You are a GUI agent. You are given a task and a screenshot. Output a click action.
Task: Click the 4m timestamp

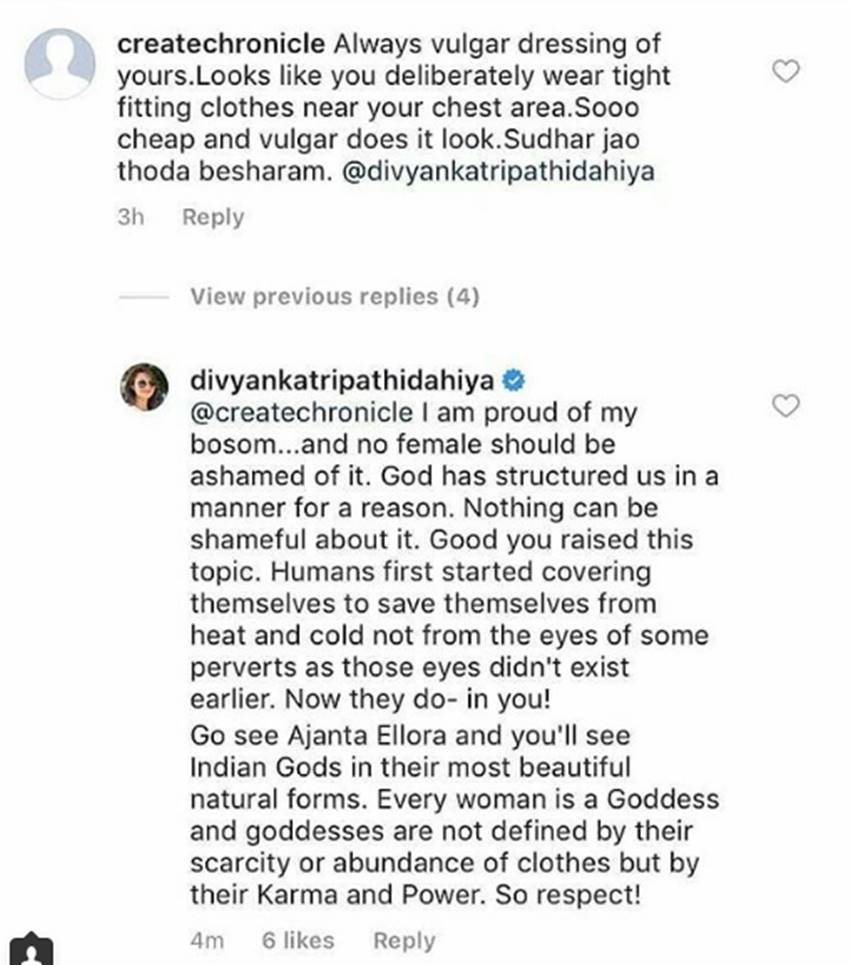tap(206, 940)
